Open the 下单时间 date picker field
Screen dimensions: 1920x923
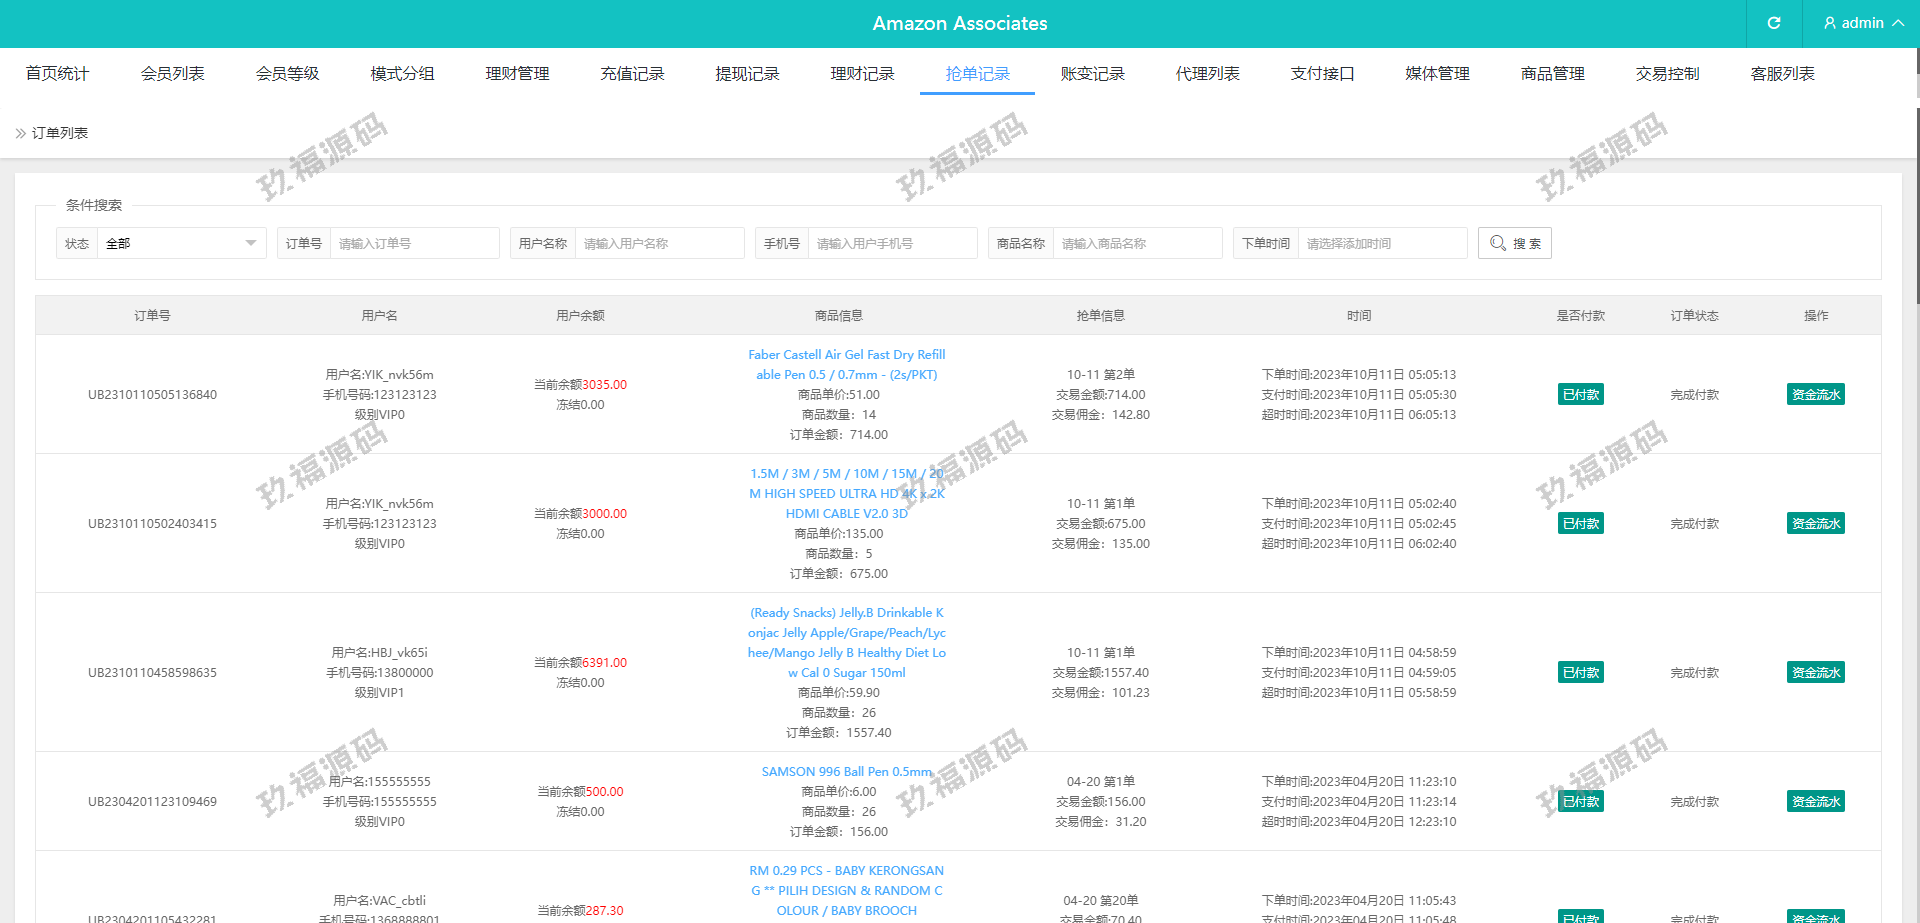coord(1381,243)
